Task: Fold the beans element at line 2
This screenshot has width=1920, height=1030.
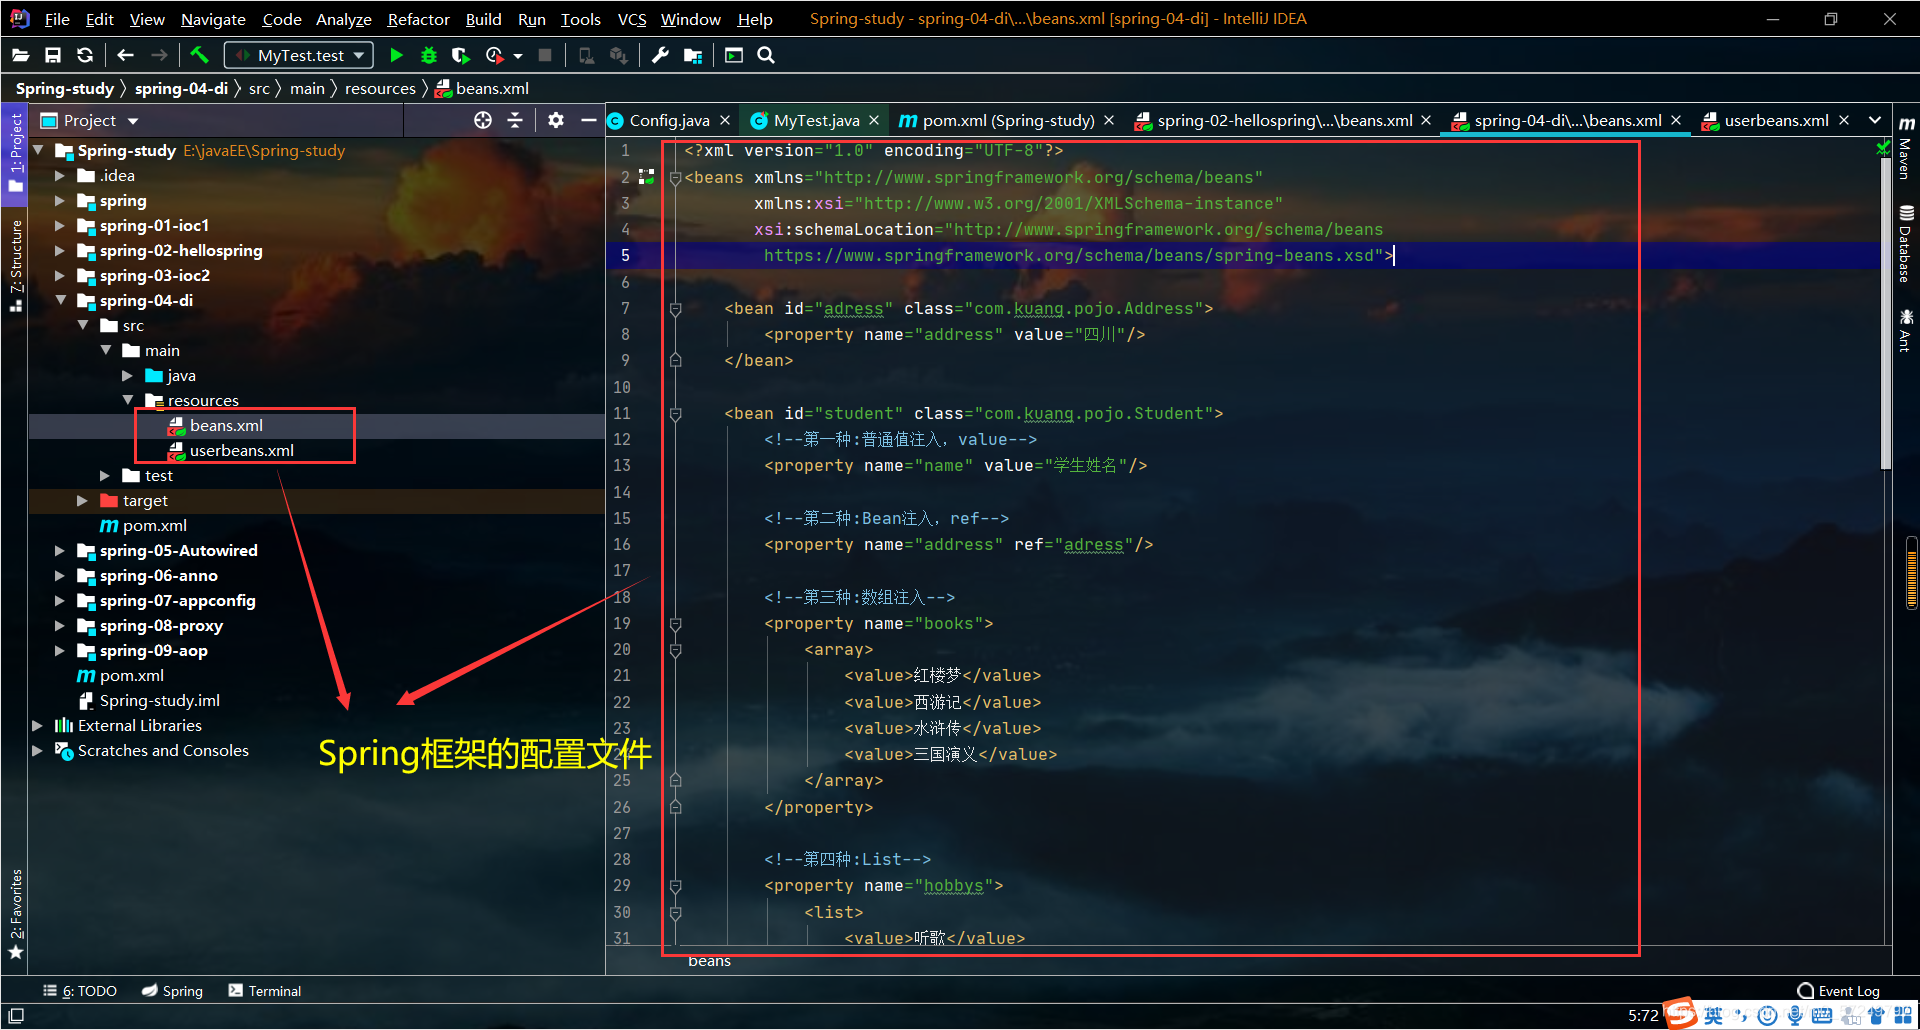Action: 675,178
